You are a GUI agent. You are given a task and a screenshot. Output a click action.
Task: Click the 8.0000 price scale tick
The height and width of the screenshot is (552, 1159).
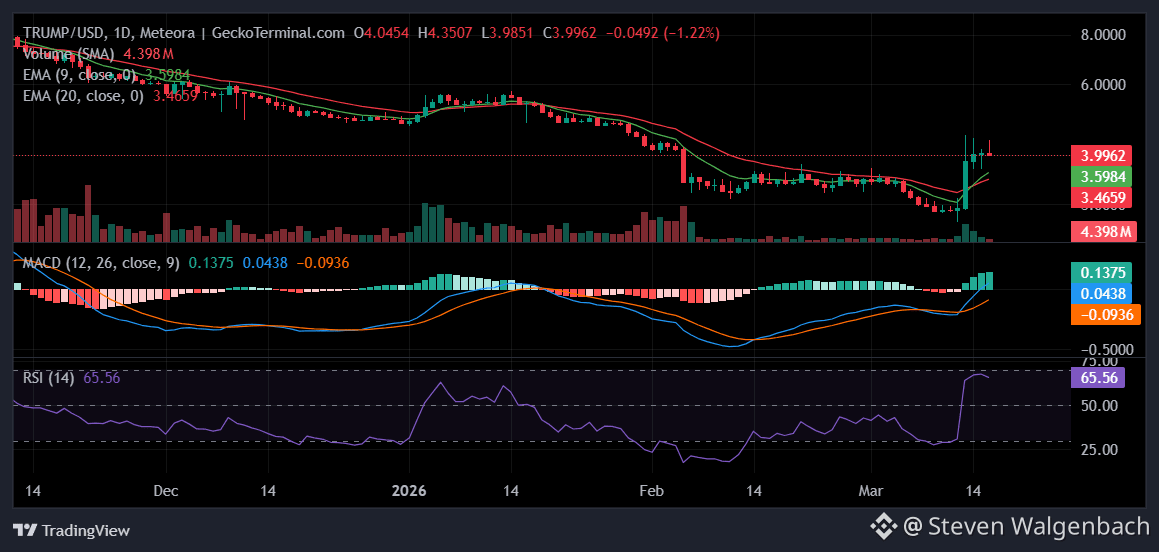click(x=1102, y=35)
